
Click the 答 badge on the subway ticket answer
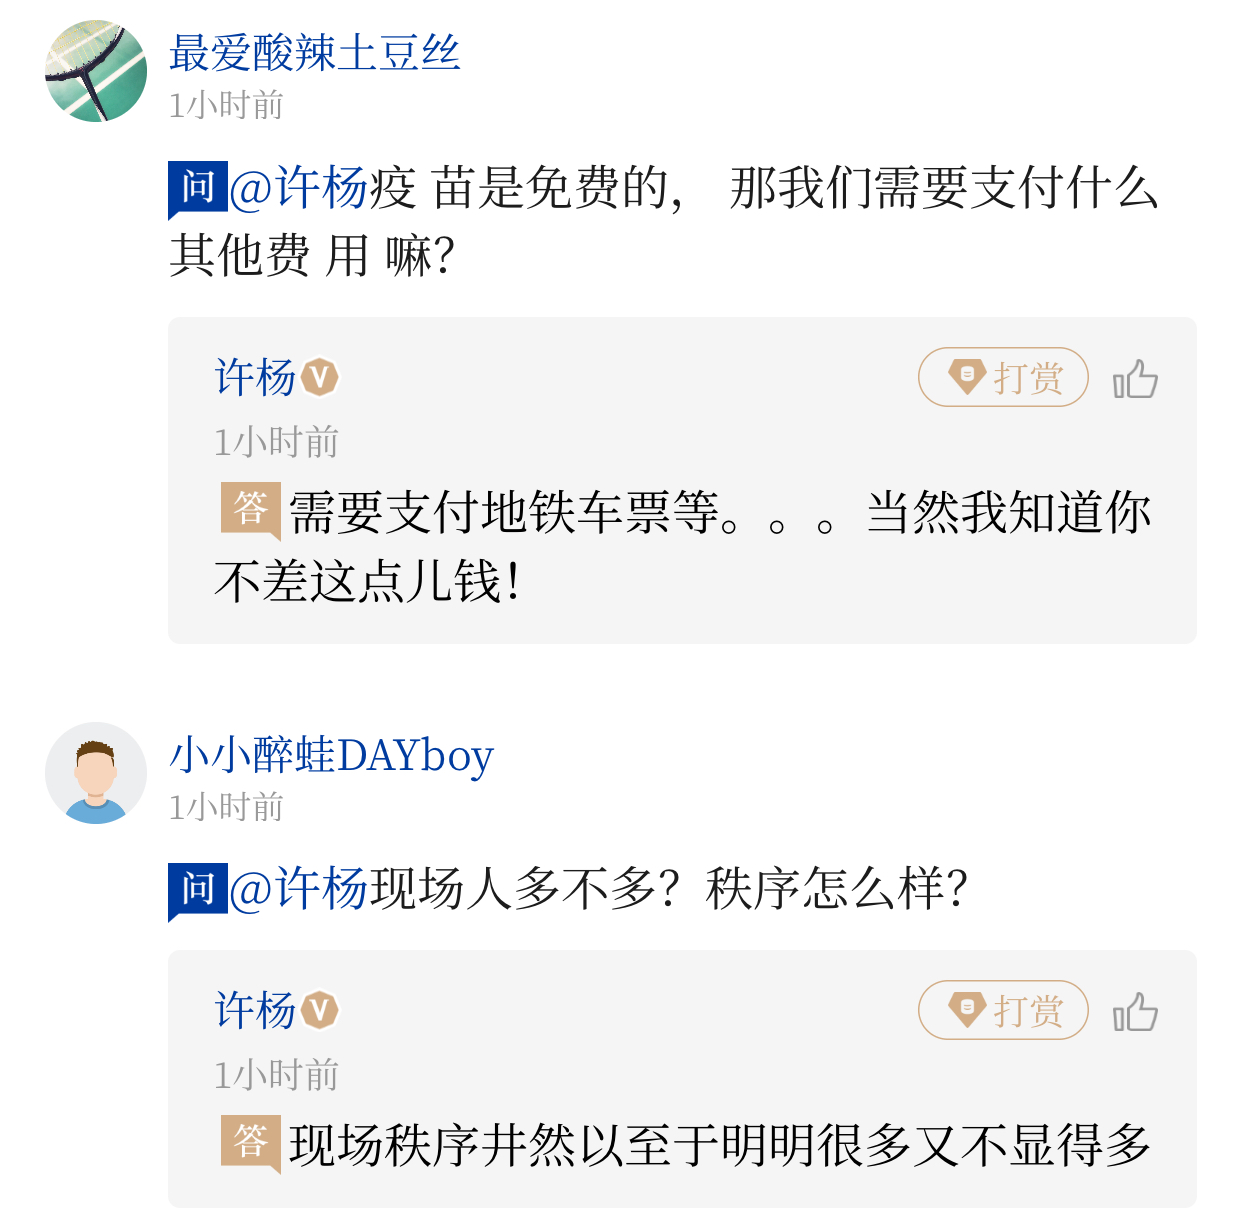tap(250, 510)
